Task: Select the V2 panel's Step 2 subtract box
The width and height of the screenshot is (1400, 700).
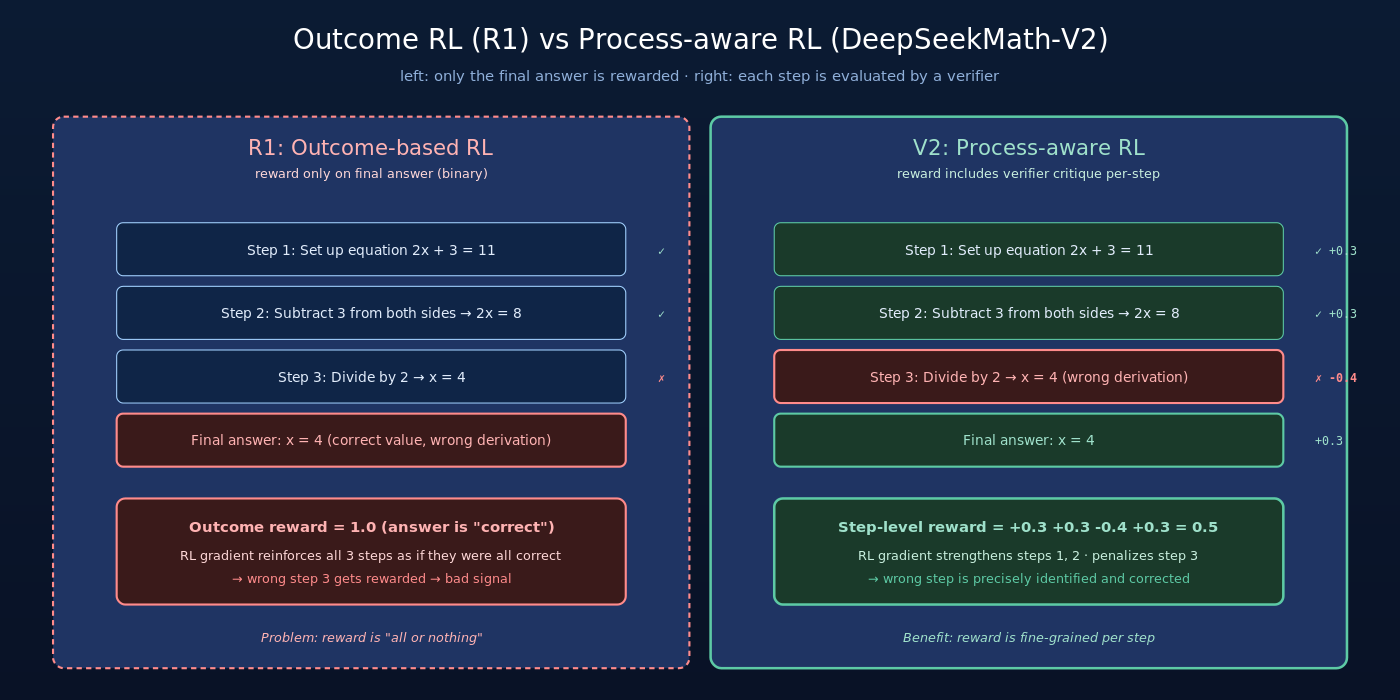Action: click(1028, 313)
